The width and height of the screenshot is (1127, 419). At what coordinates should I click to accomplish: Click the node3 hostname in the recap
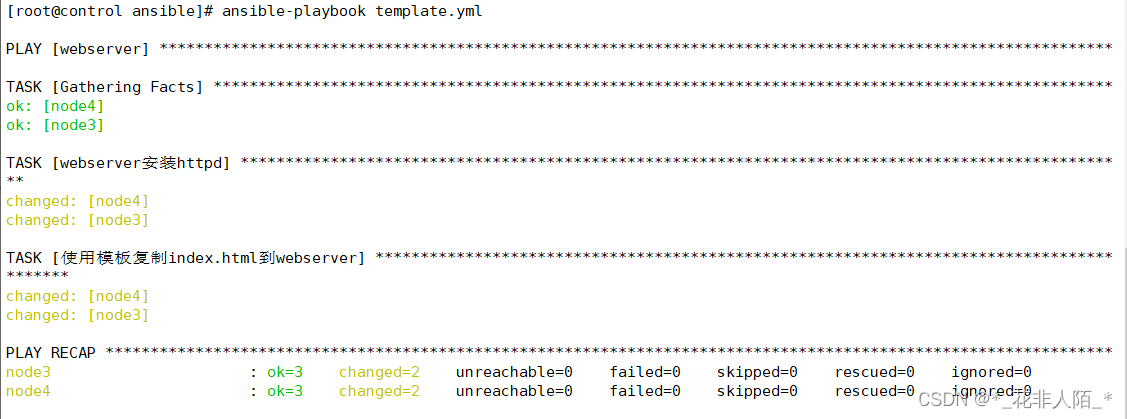coord(28,372)
